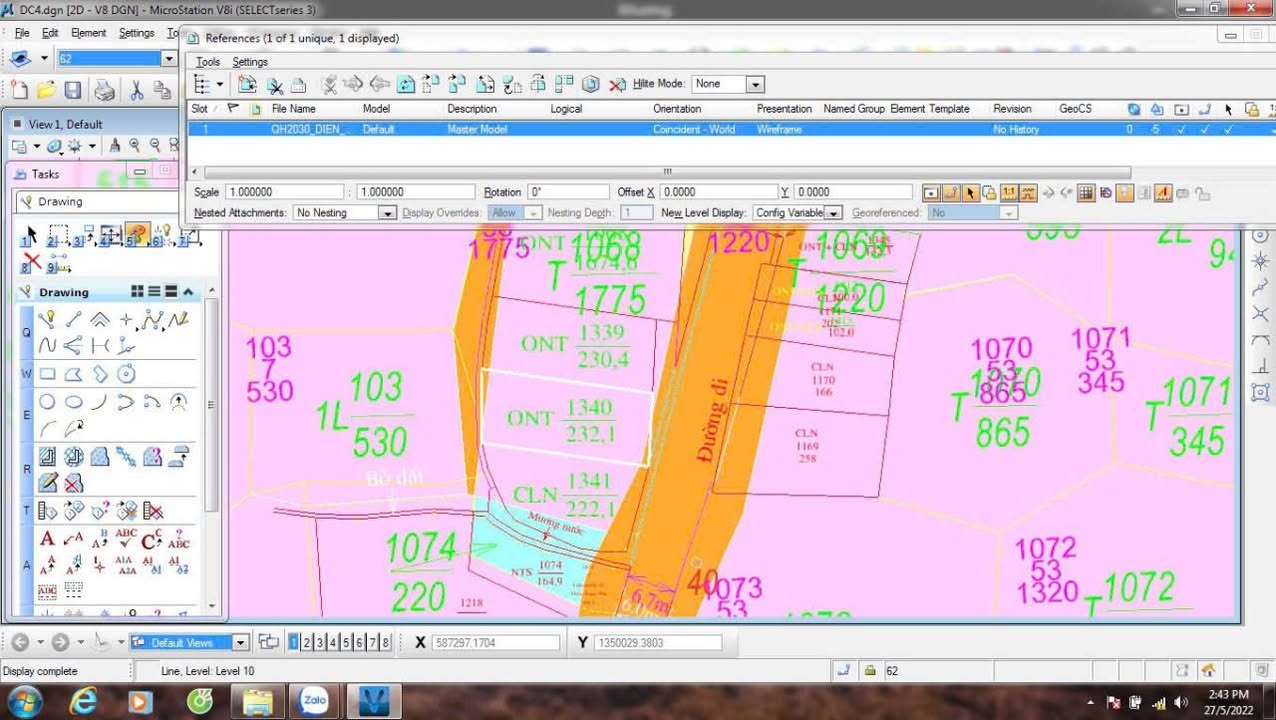This screenshot has height=720, width=1276.
Task: Click the Delete Element red X tool
Action: point(32,263)
